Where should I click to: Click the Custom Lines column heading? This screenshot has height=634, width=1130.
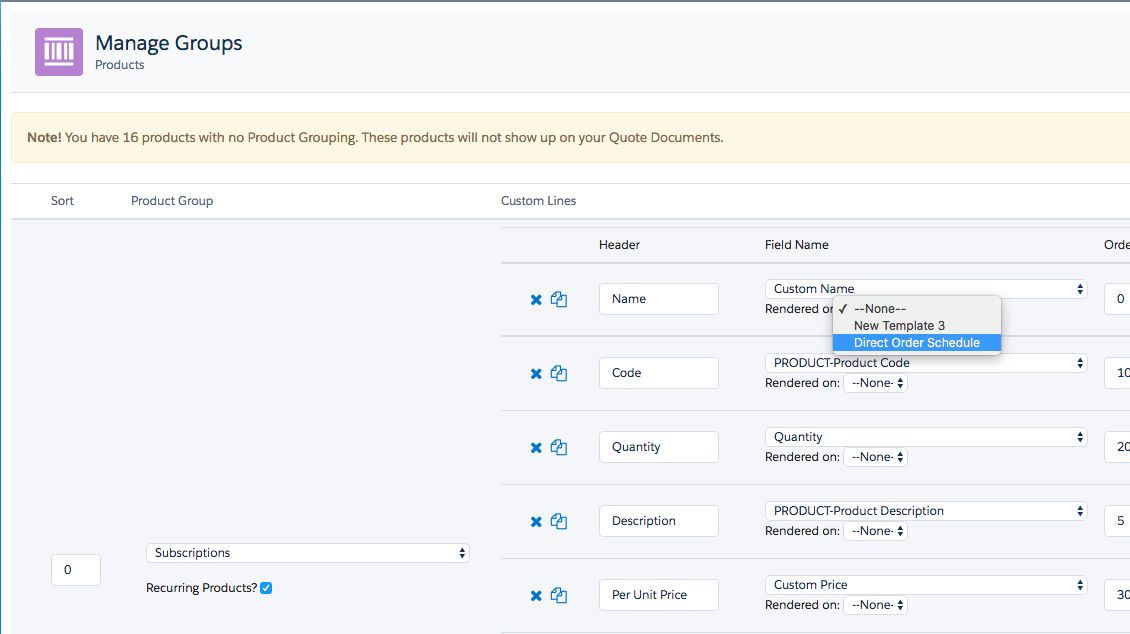(538, 201)
